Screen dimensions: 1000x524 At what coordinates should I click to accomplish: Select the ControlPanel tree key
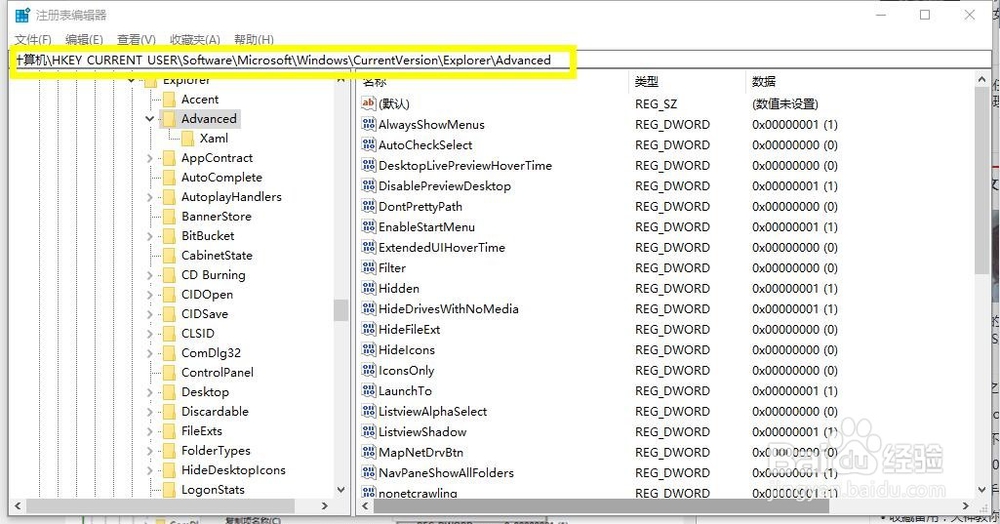click(217, 372)
